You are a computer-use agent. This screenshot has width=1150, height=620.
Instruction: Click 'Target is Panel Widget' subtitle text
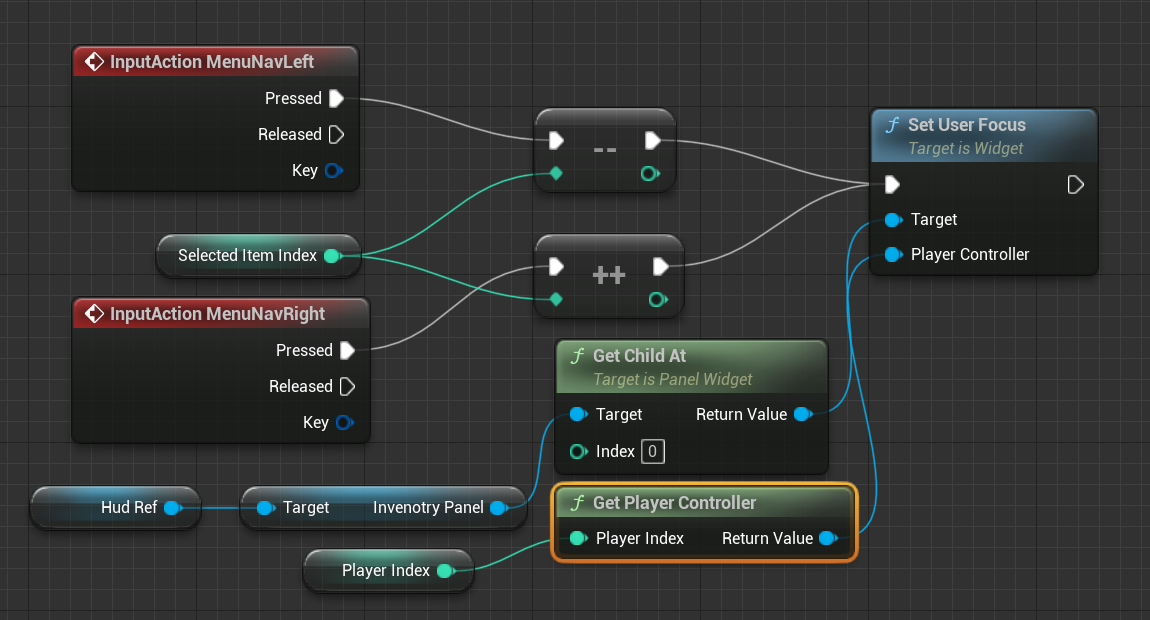tap(673, 379)
